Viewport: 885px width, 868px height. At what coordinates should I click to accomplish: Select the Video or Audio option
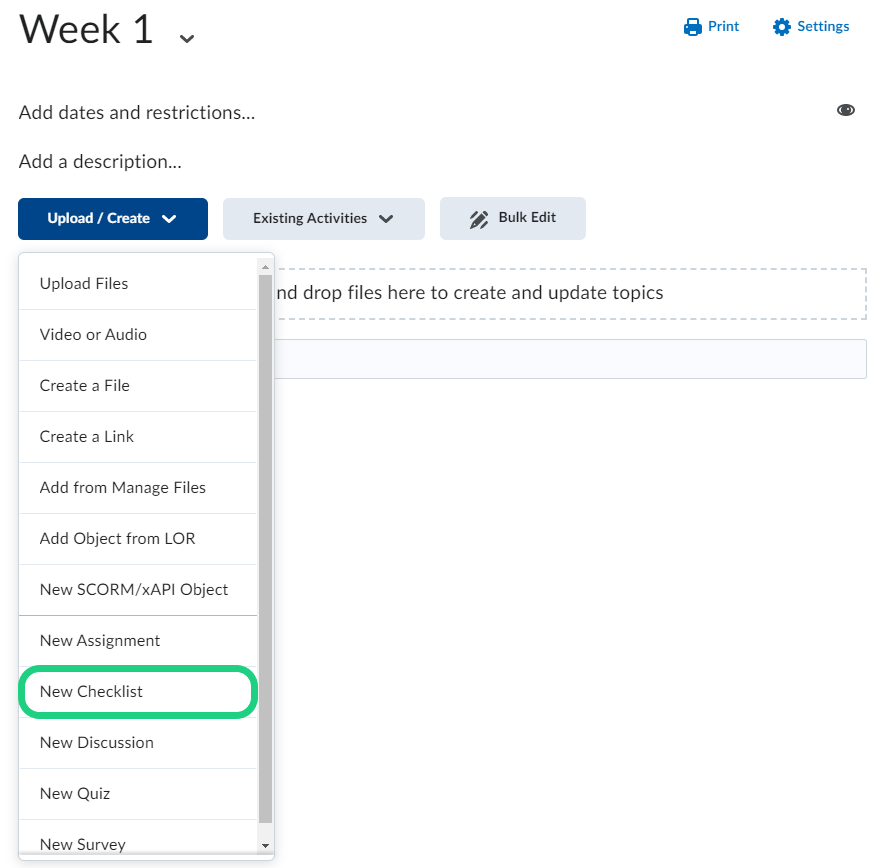[x=93, y=335]
